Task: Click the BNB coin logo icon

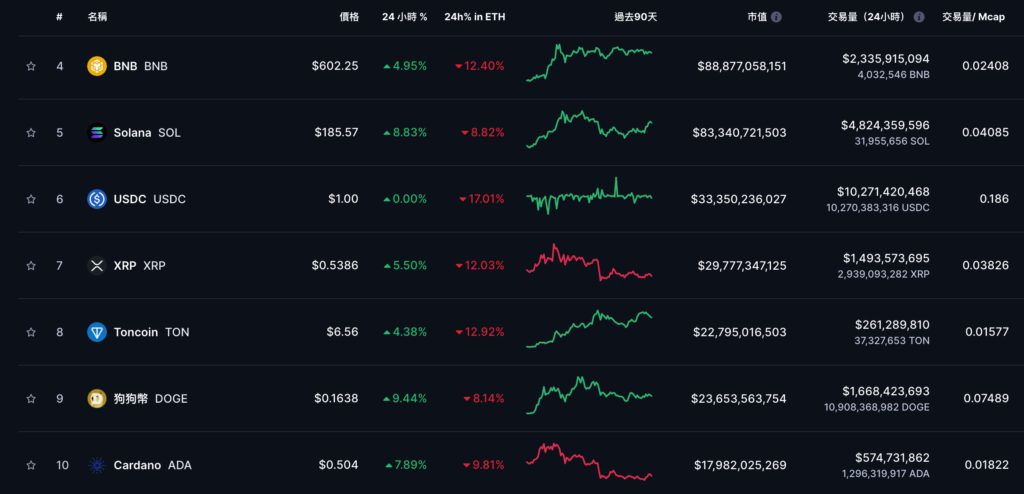Action: coord(97,66)
